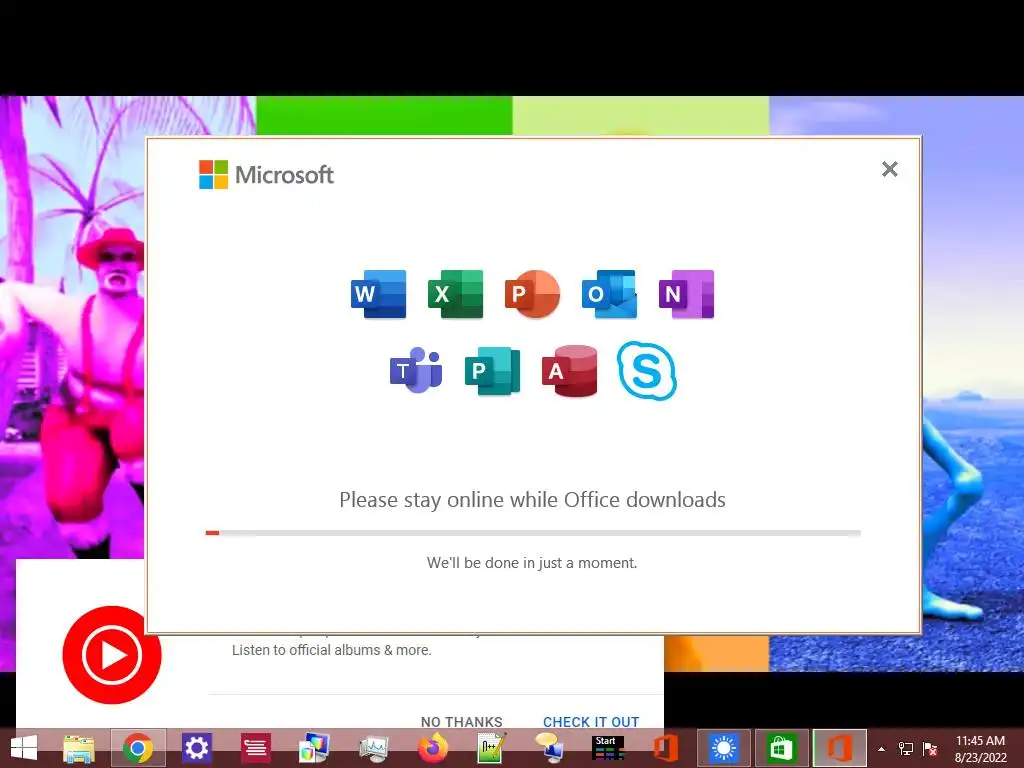Show hidden system tray icons

click(x=882, y=749)
